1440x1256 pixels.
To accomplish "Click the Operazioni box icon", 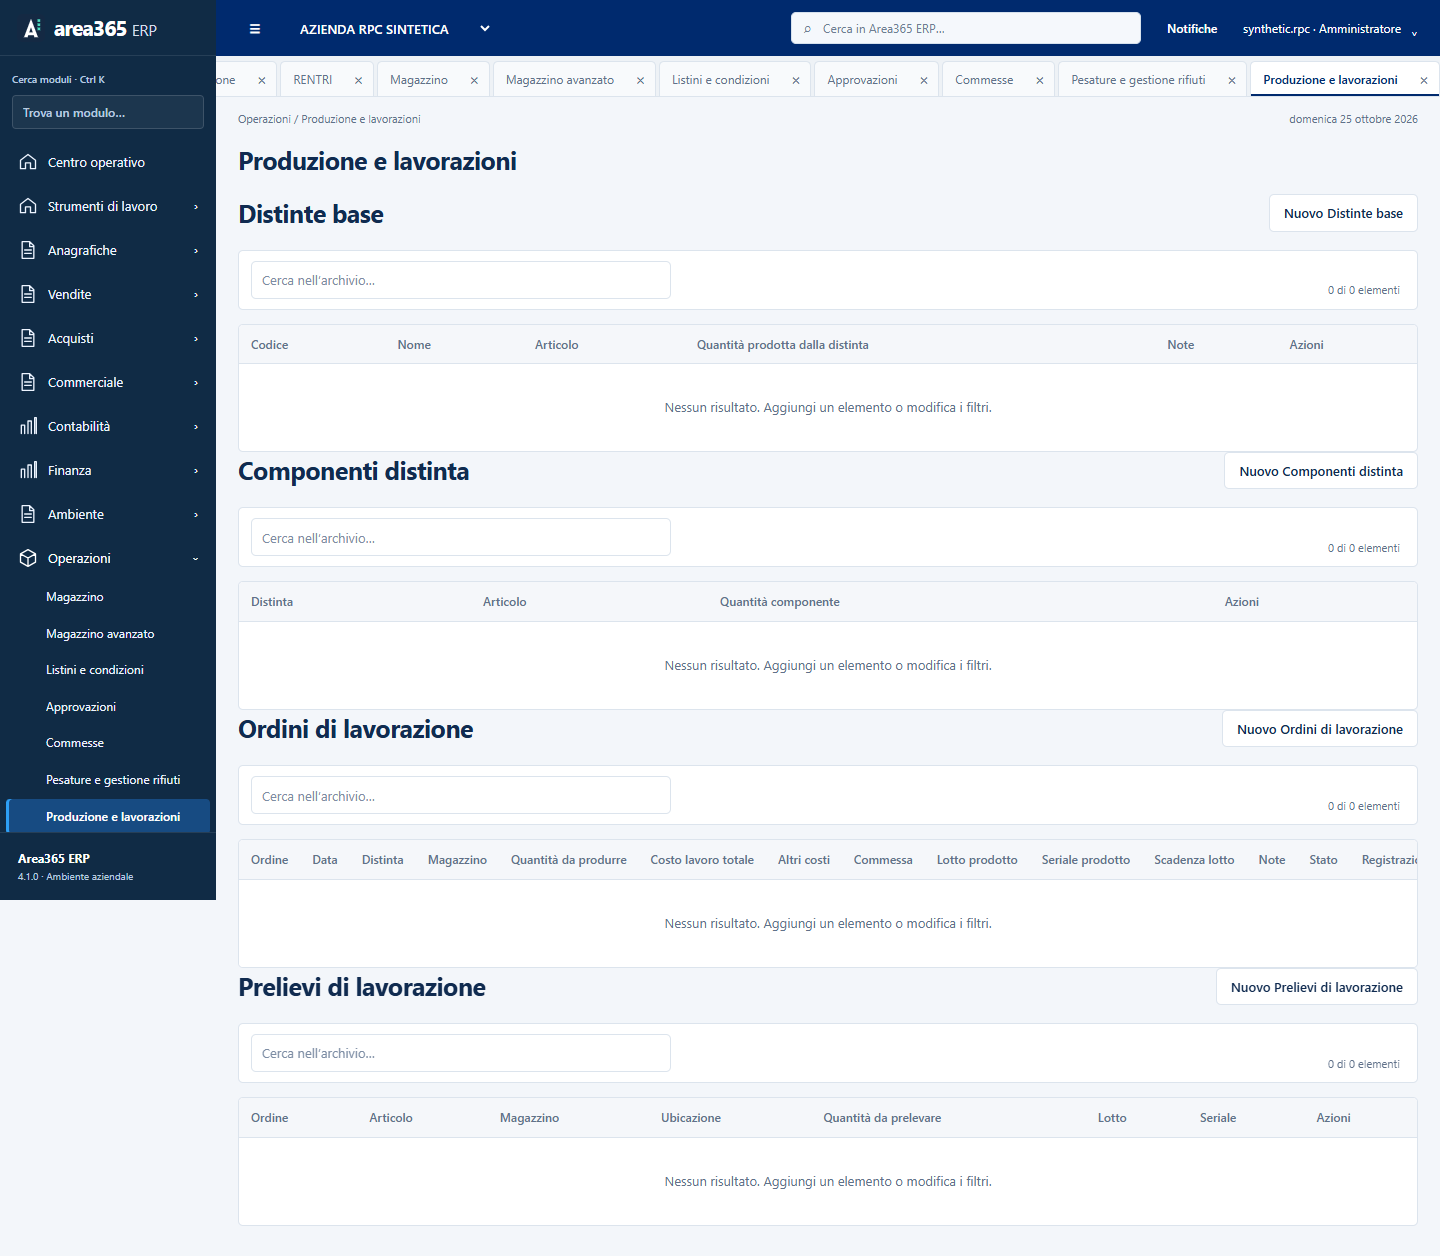I will pos(28,558).
